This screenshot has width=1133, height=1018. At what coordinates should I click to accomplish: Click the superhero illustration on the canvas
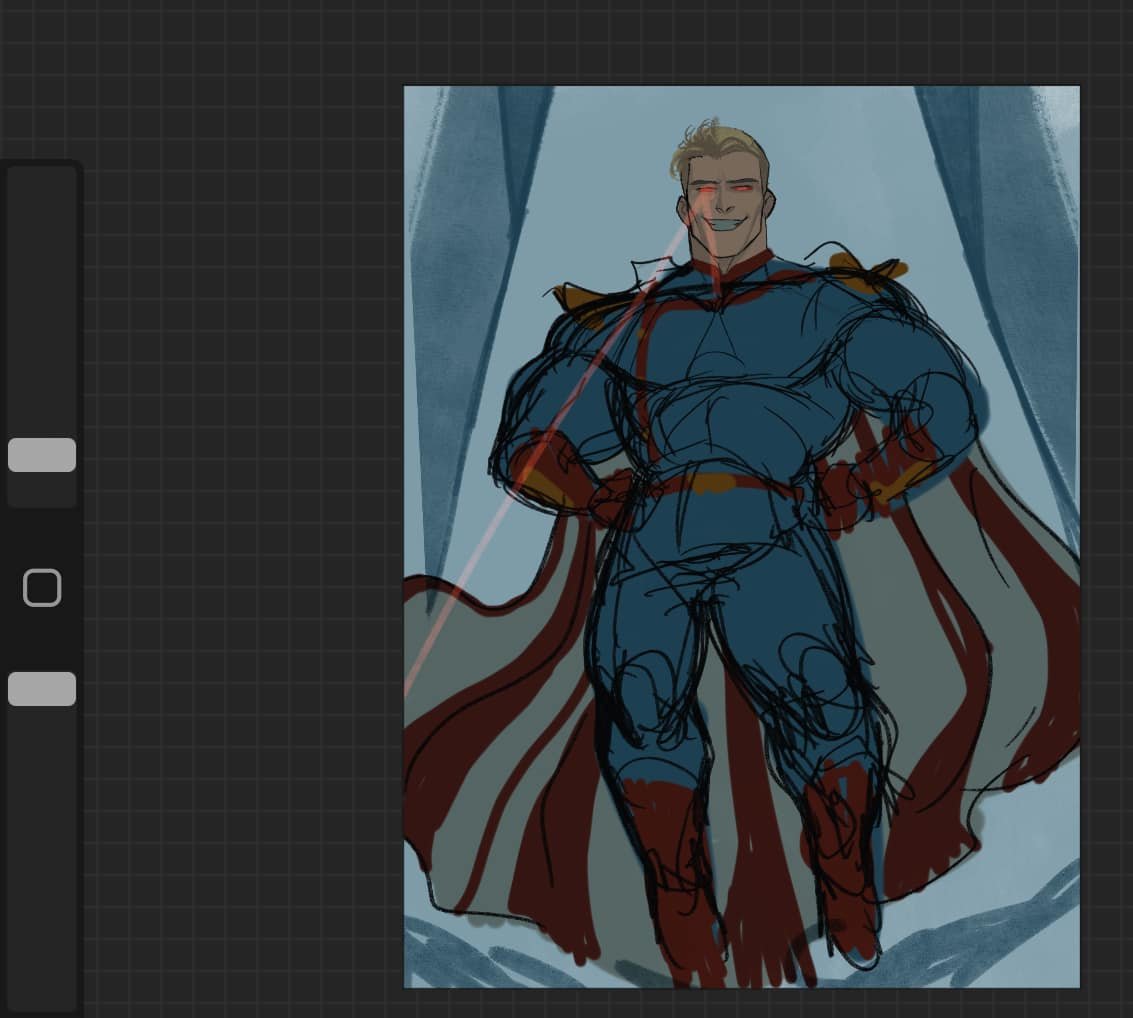point(741,537)
